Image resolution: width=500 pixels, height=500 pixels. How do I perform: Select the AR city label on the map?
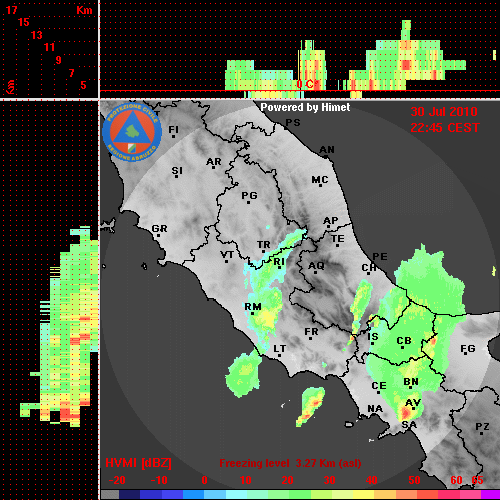coord(214,162)
